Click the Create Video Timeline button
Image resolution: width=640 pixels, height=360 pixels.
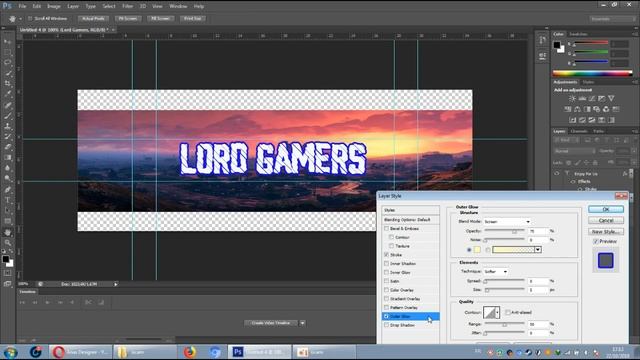coord(271,323)
